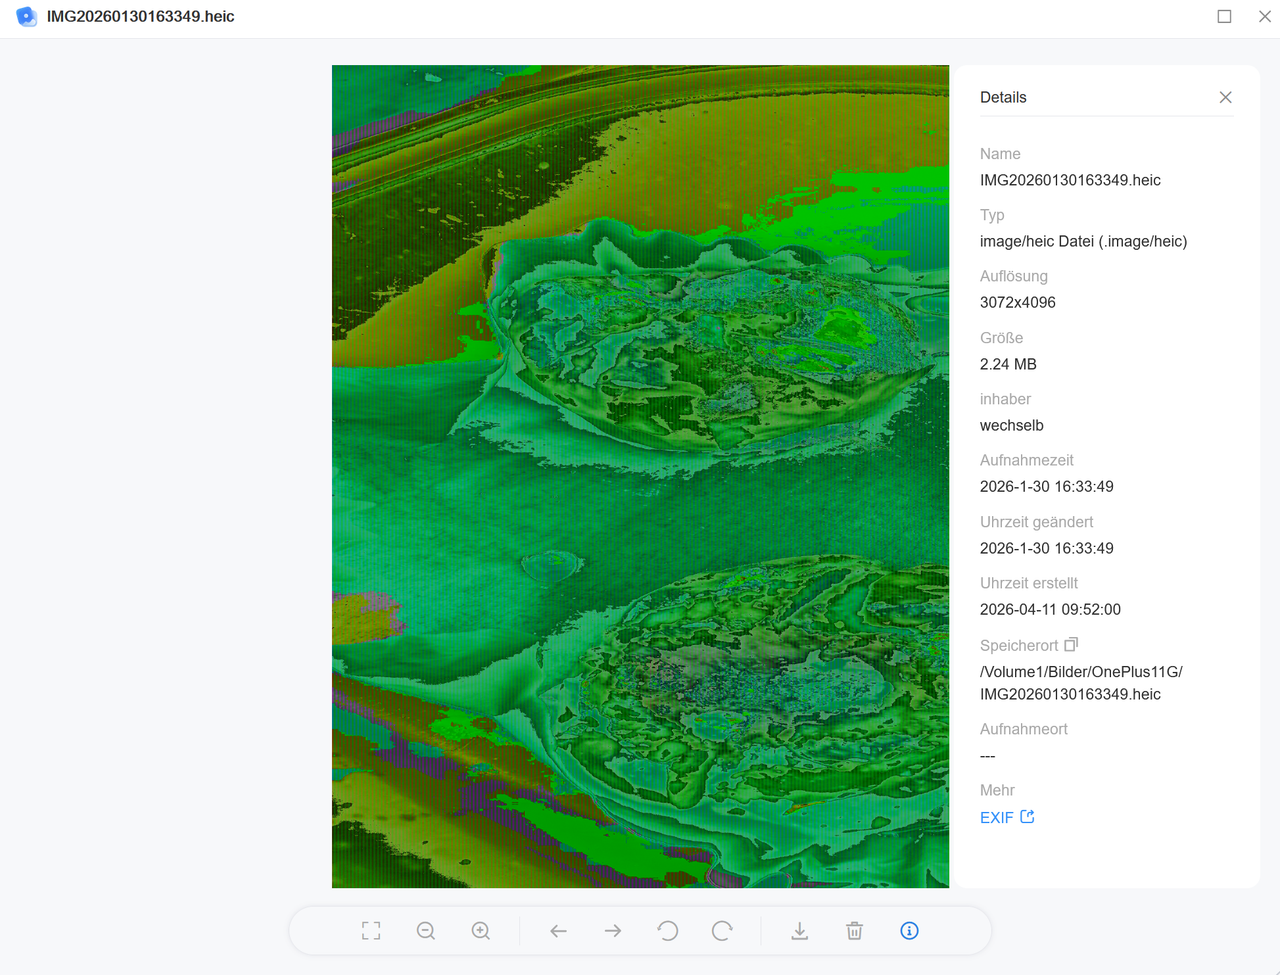Select the owner name wechselb
Screen dimensions: 1280x975
coord(1012,425)
